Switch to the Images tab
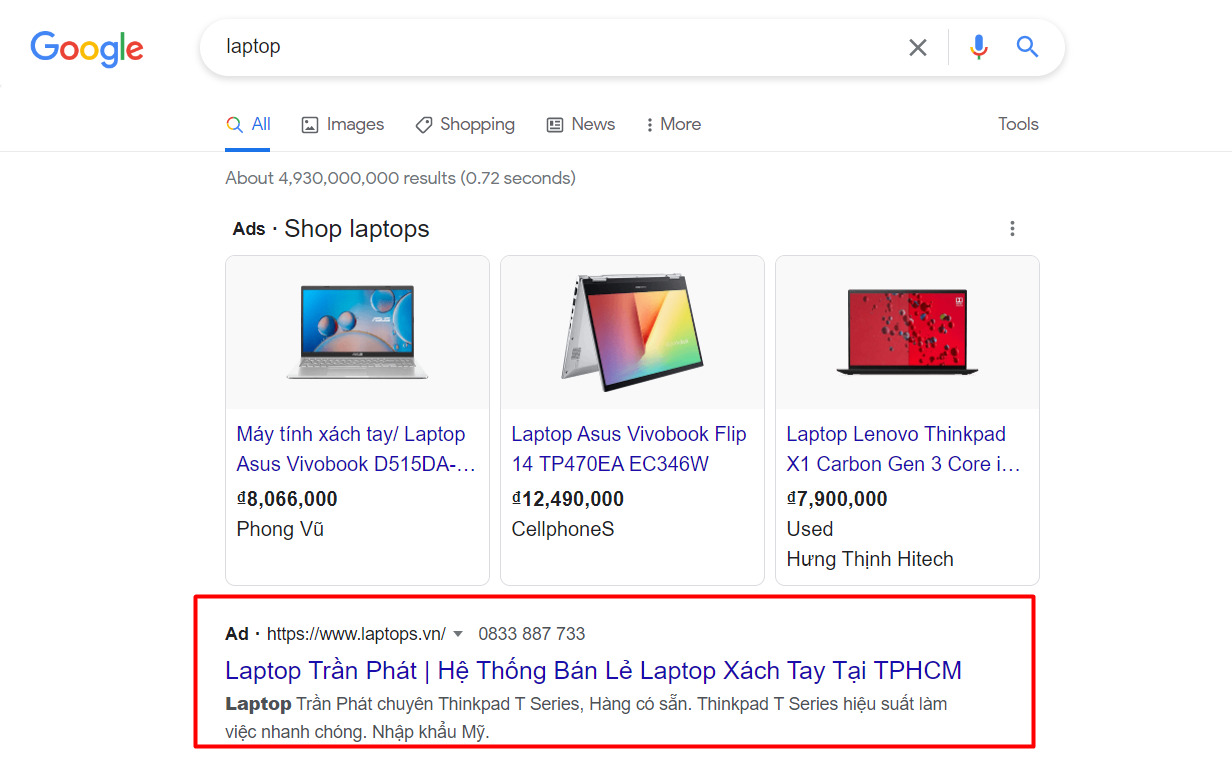The image size is (1232, 759). point(343,125)
